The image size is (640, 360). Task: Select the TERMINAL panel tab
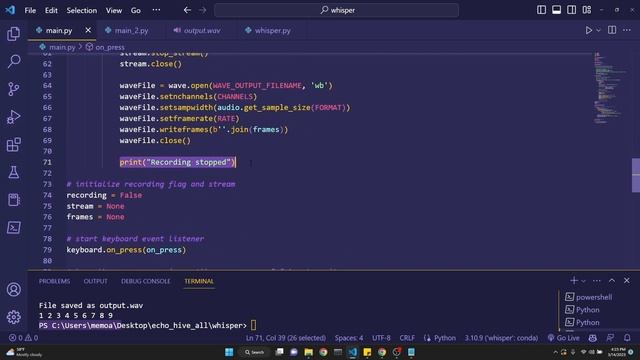coord(199,281)
